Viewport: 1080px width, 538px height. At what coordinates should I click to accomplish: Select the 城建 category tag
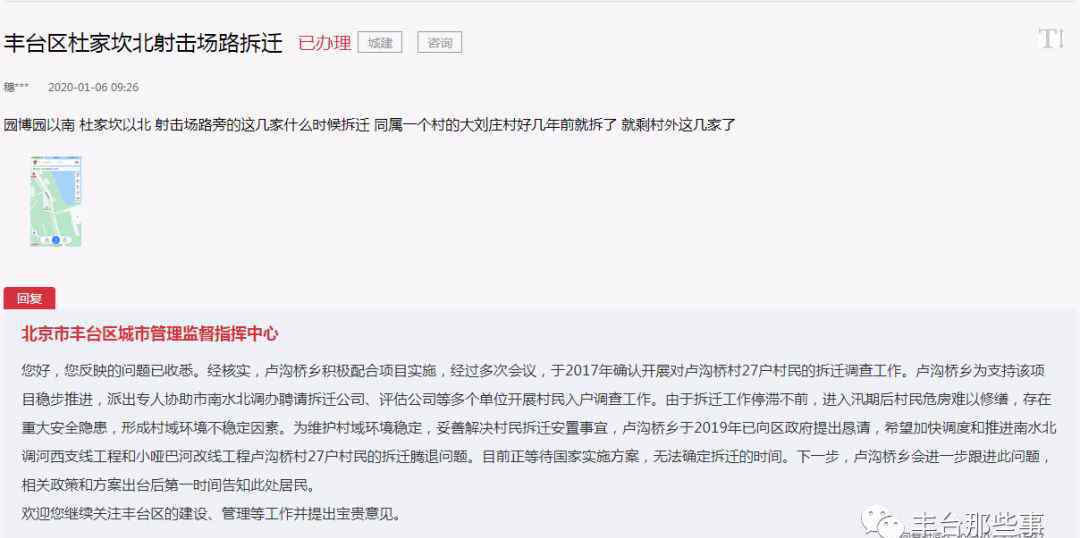click(x=380, y=43)
